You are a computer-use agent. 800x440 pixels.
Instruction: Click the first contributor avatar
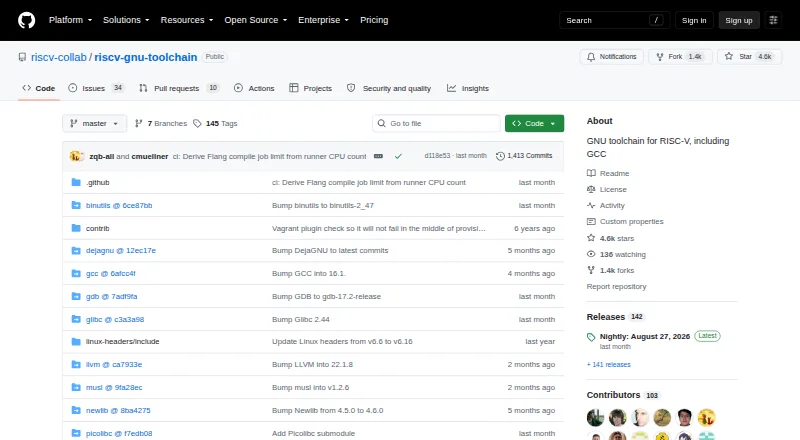coord(595,418)
